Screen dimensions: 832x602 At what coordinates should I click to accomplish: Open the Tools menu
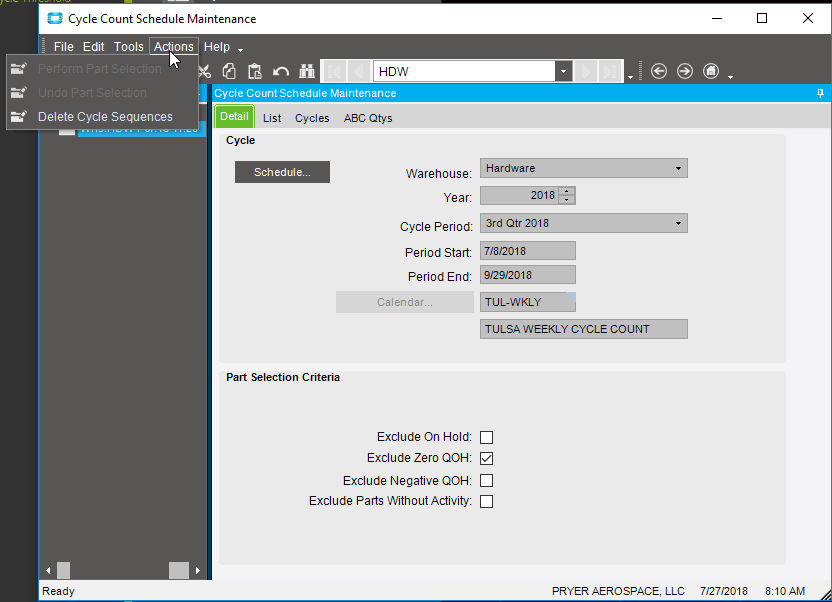128,47
